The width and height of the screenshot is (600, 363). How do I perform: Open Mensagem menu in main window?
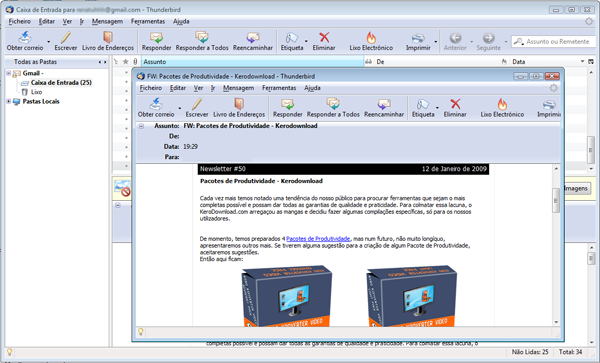[107, 21]
